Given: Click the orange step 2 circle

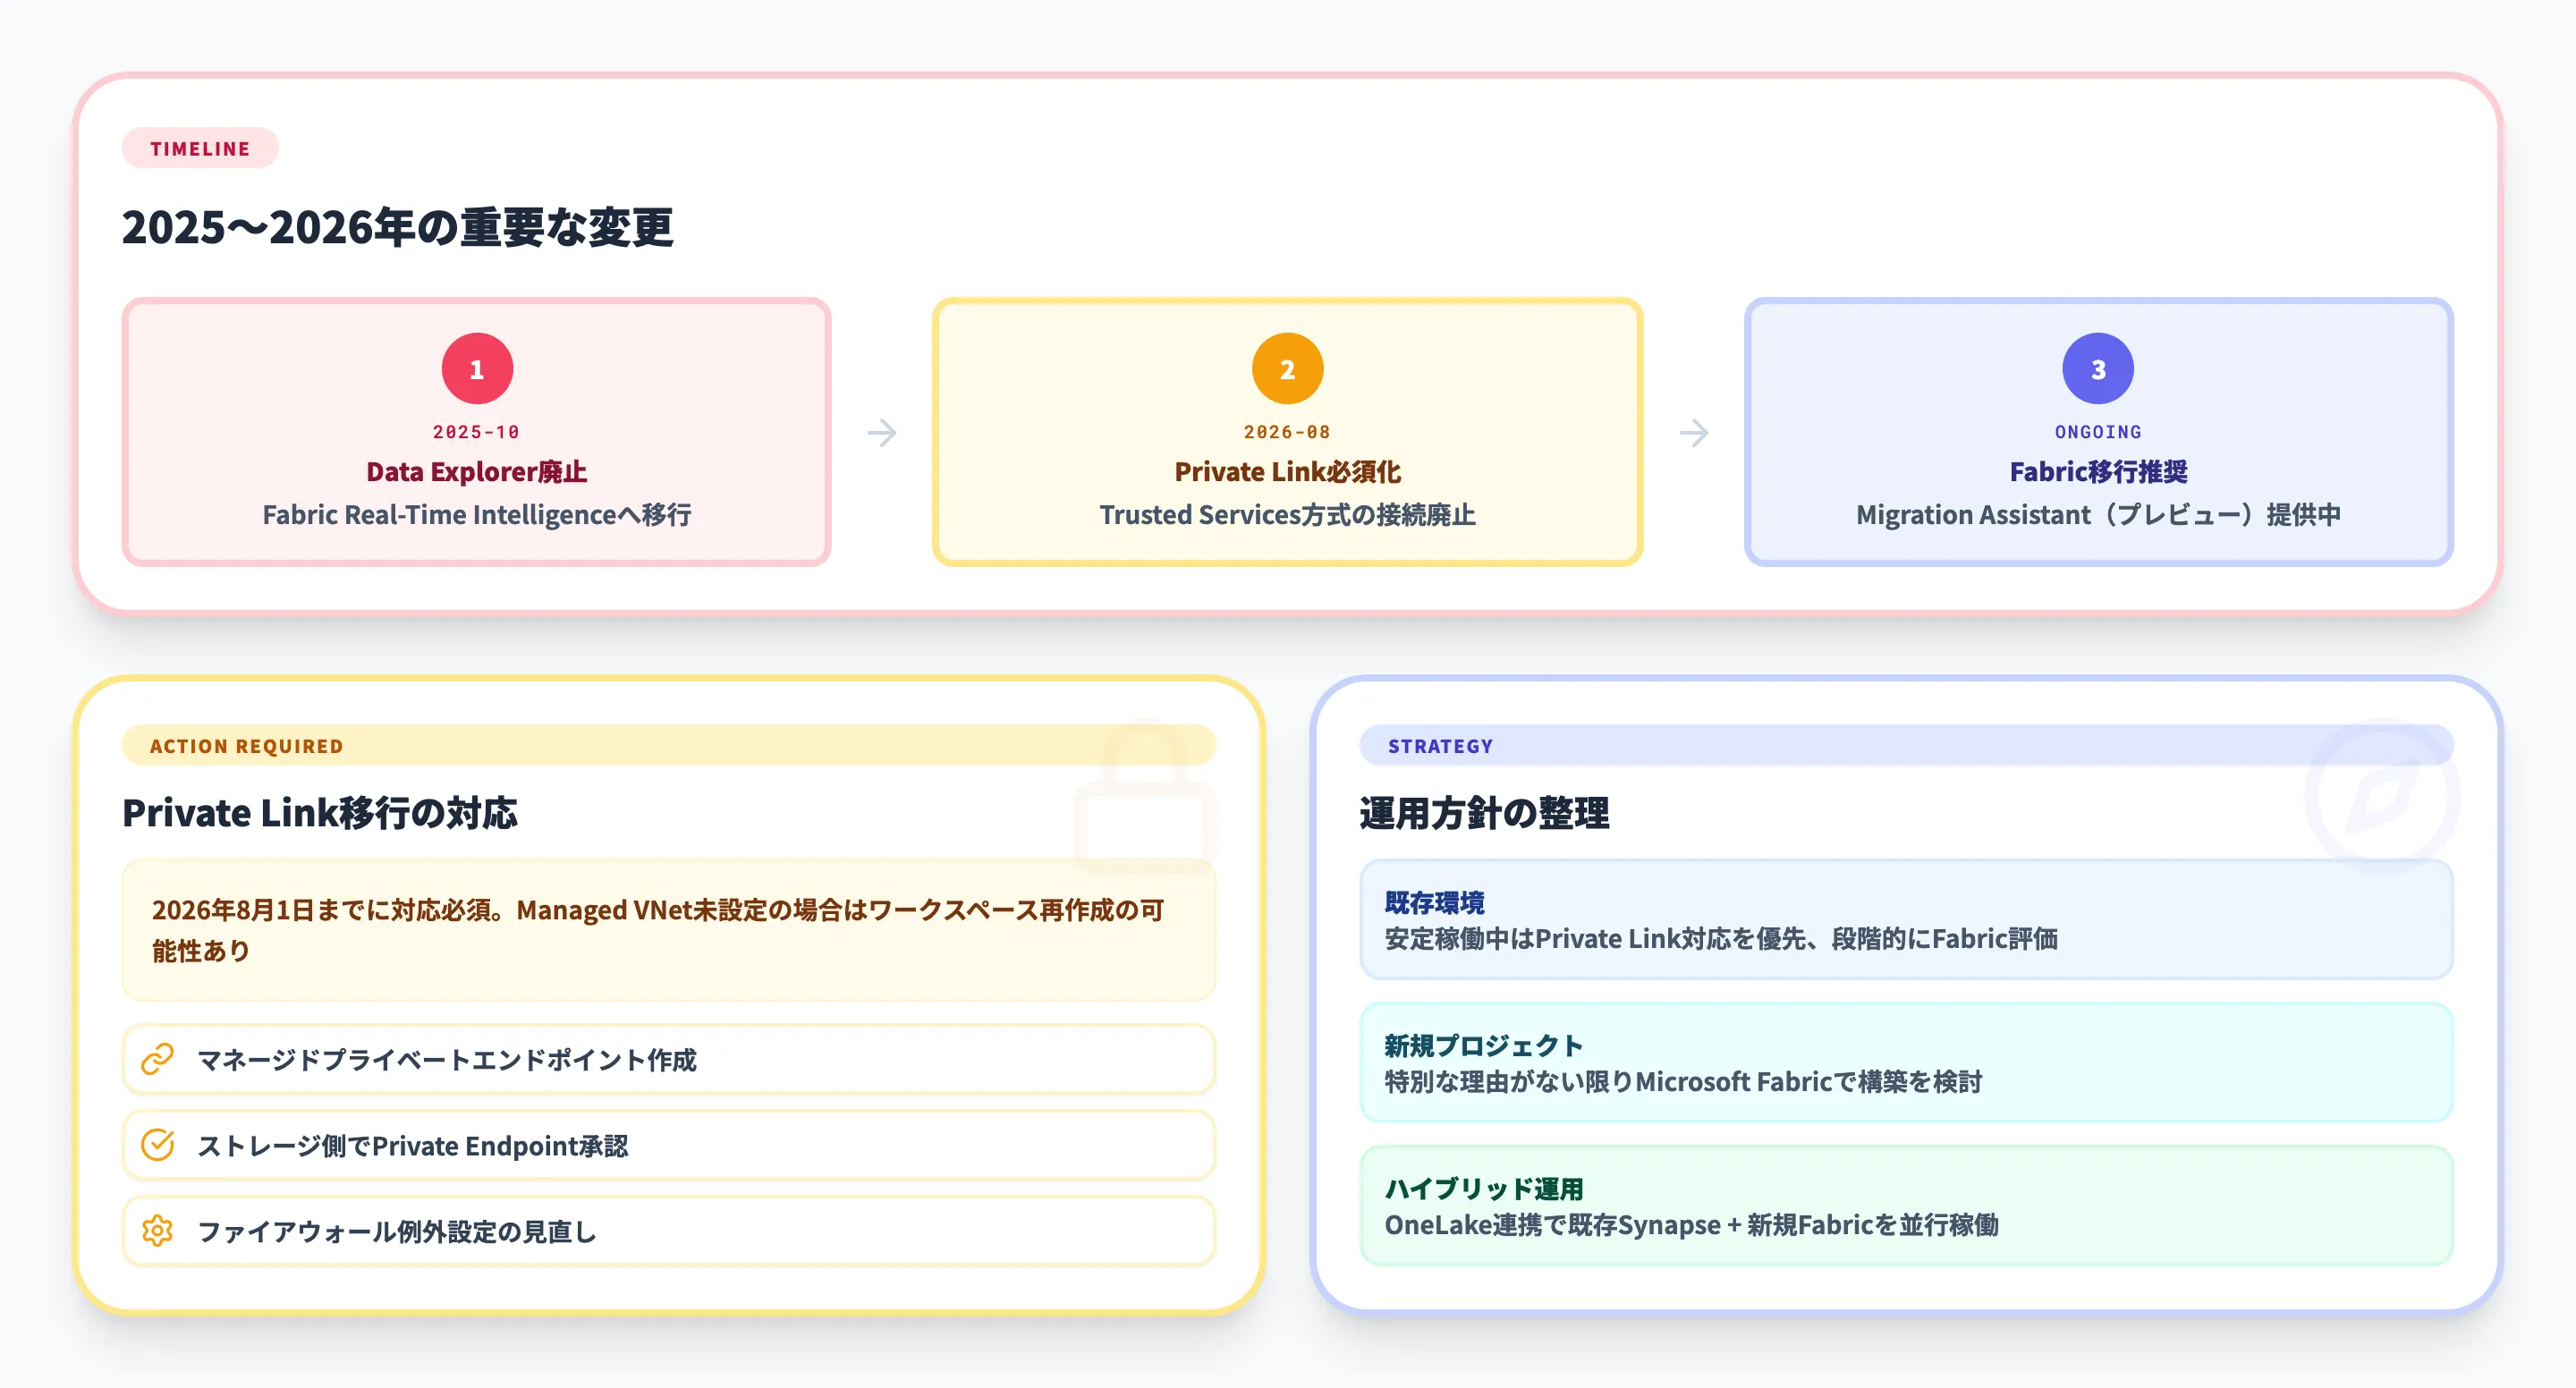Looking at the screenshot, I should 1287,369.
